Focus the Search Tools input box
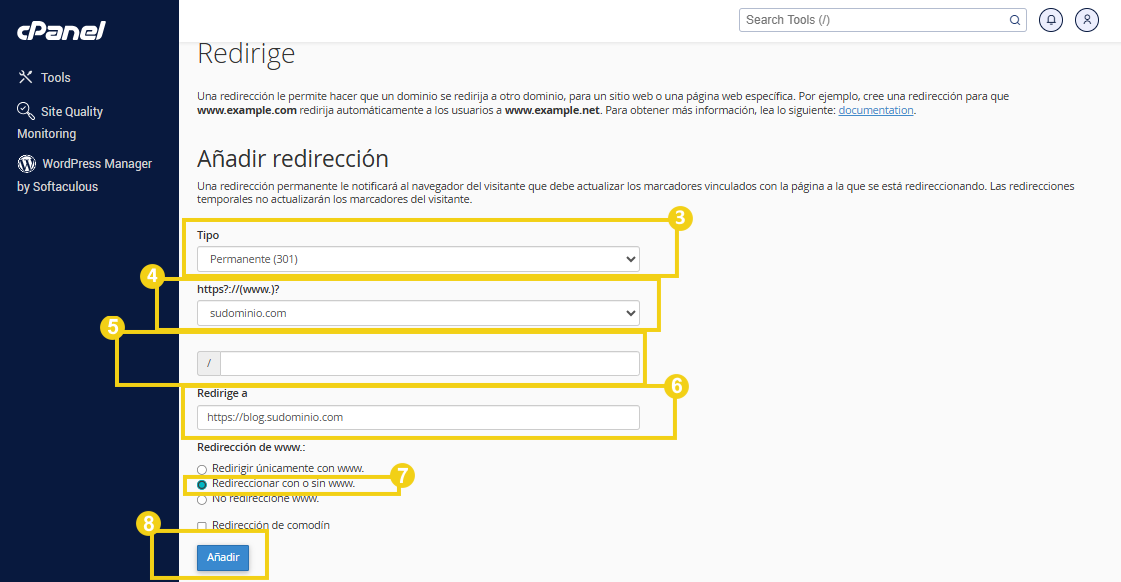 (875, 20)
